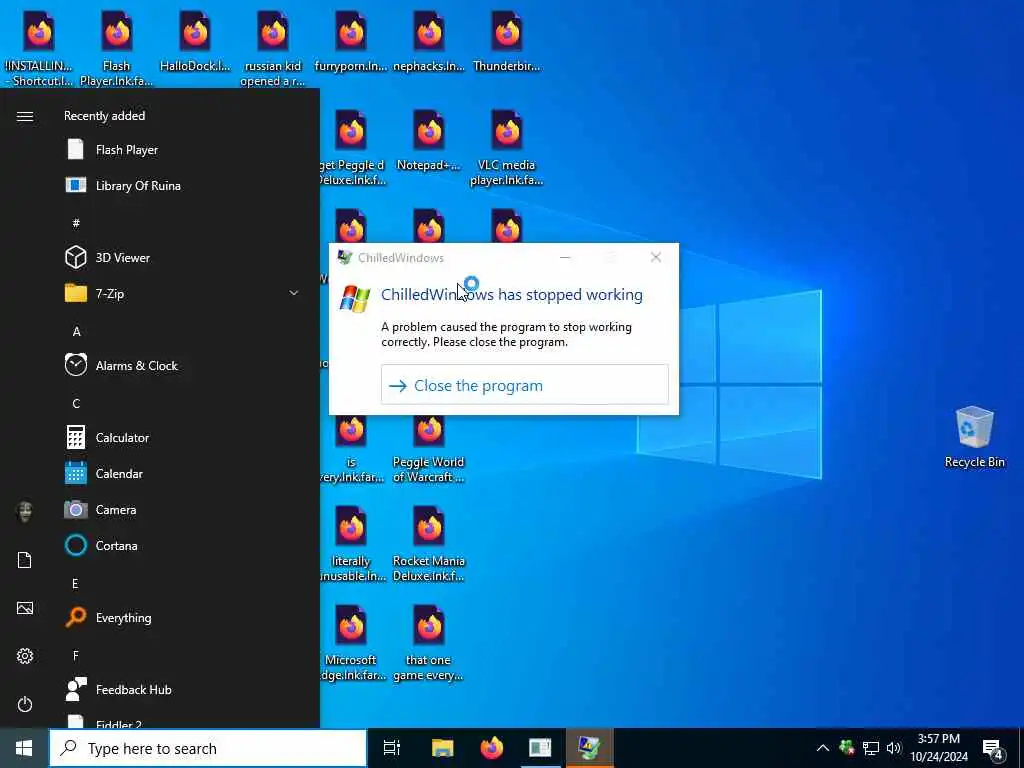Select the Microsoft Edge.lnk desktop shortcut
The width and height of the screenshot is (1024, 768).
[352, 643]
